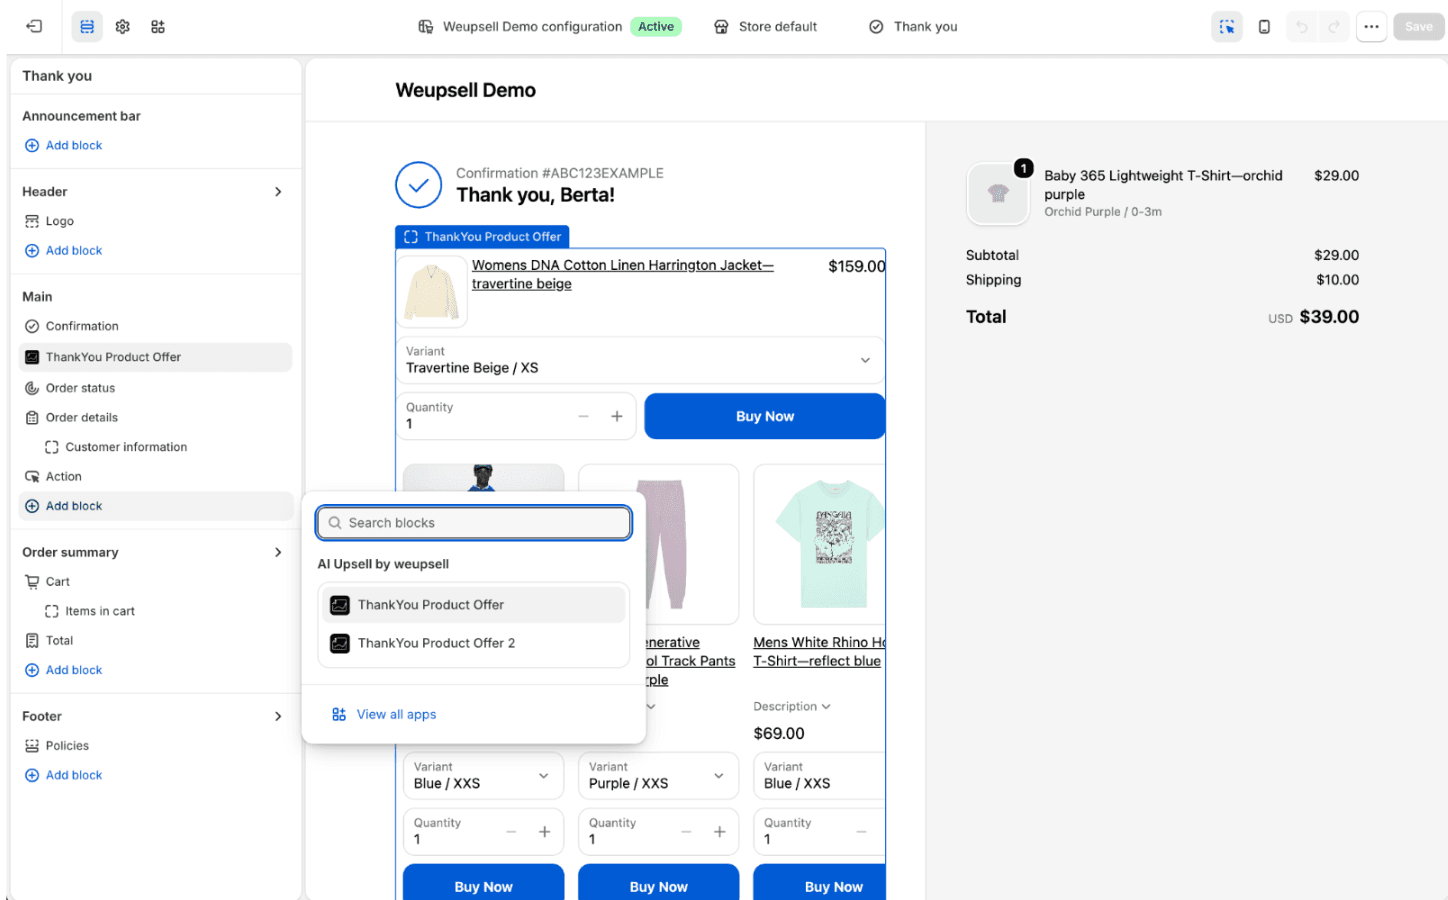Image resolution: width=1448 pixels, height=900 pixels.
Task: Expand the Order summary chevron
Action: pos(278,552)
